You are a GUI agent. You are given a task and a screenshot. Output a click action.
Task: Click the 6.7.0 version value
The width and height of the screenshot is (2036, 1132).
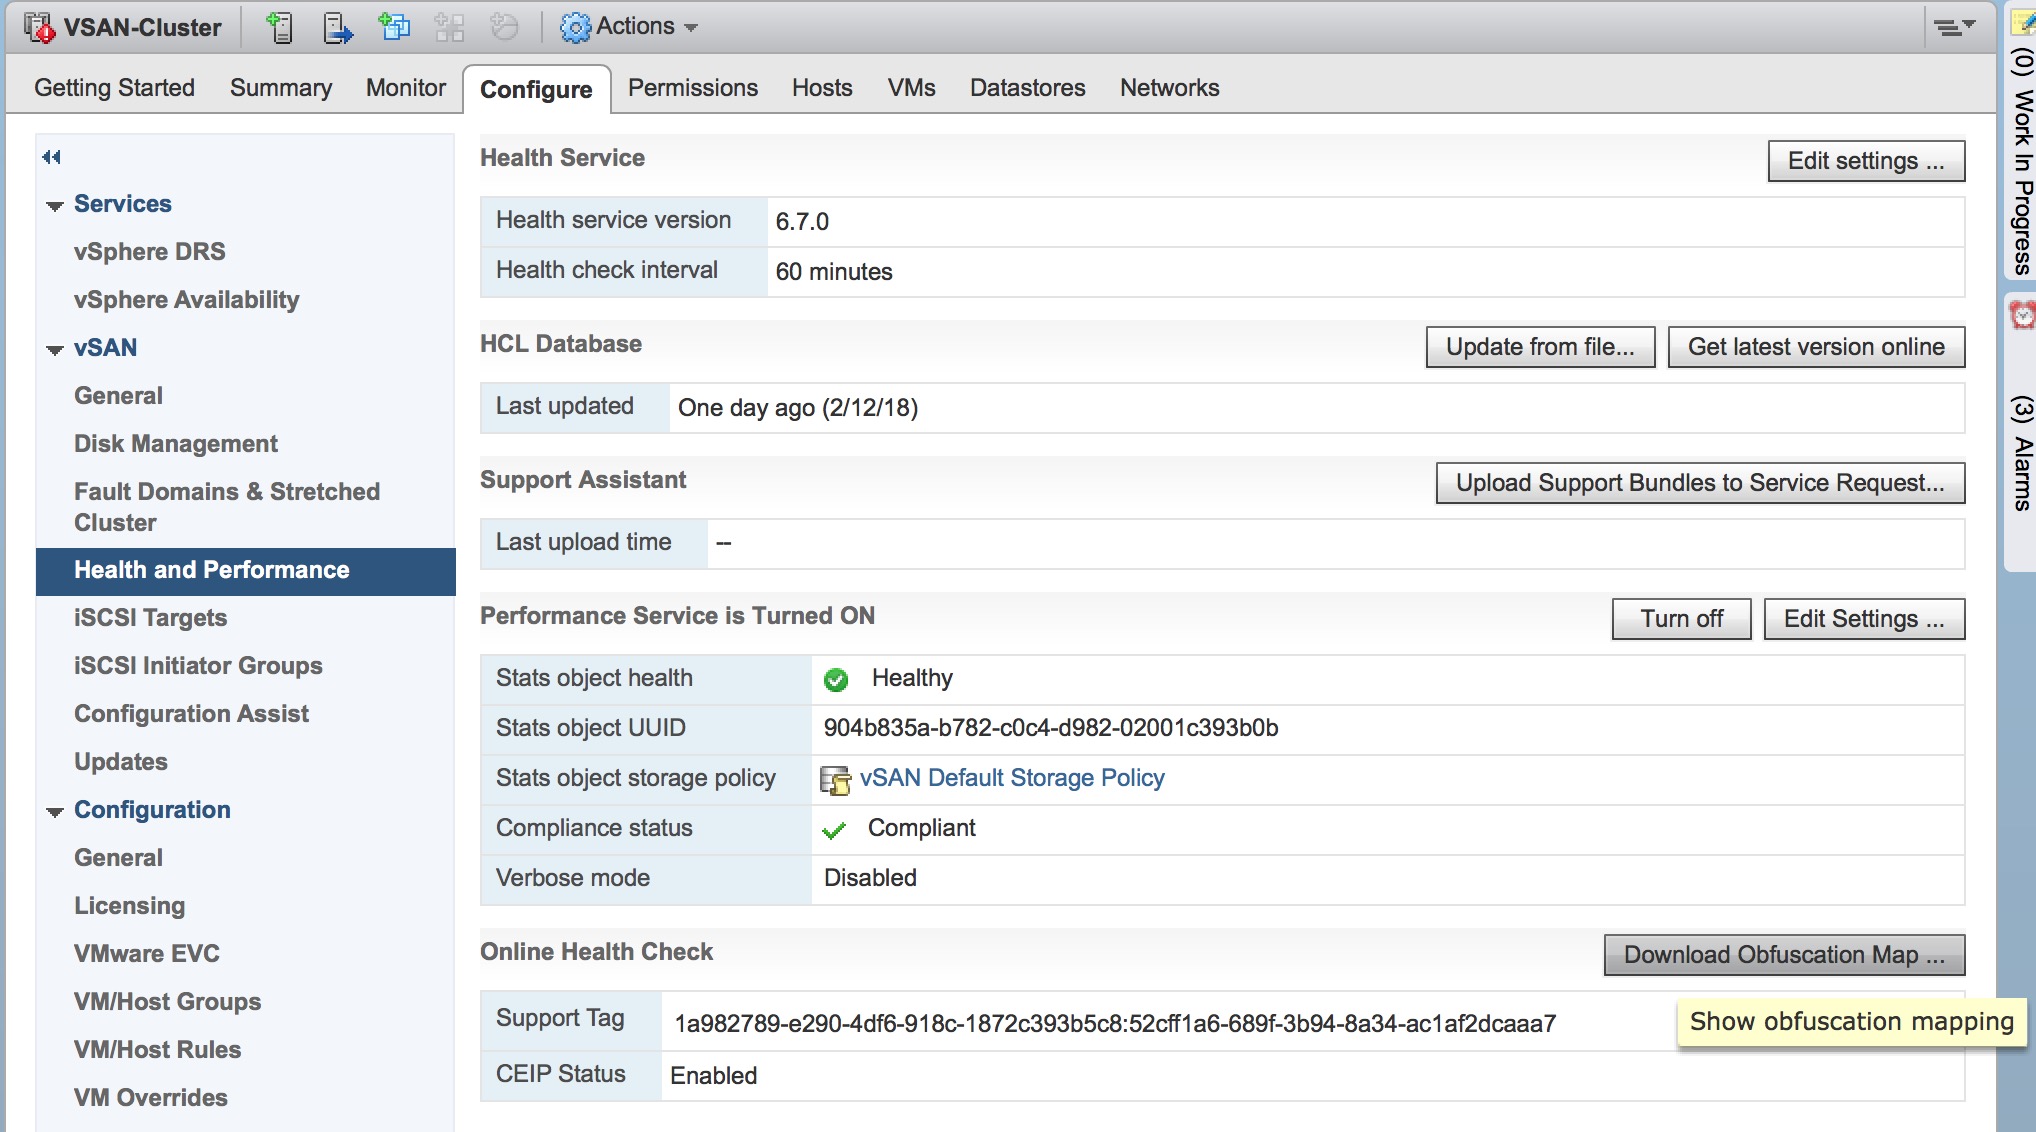coord(802,222)
